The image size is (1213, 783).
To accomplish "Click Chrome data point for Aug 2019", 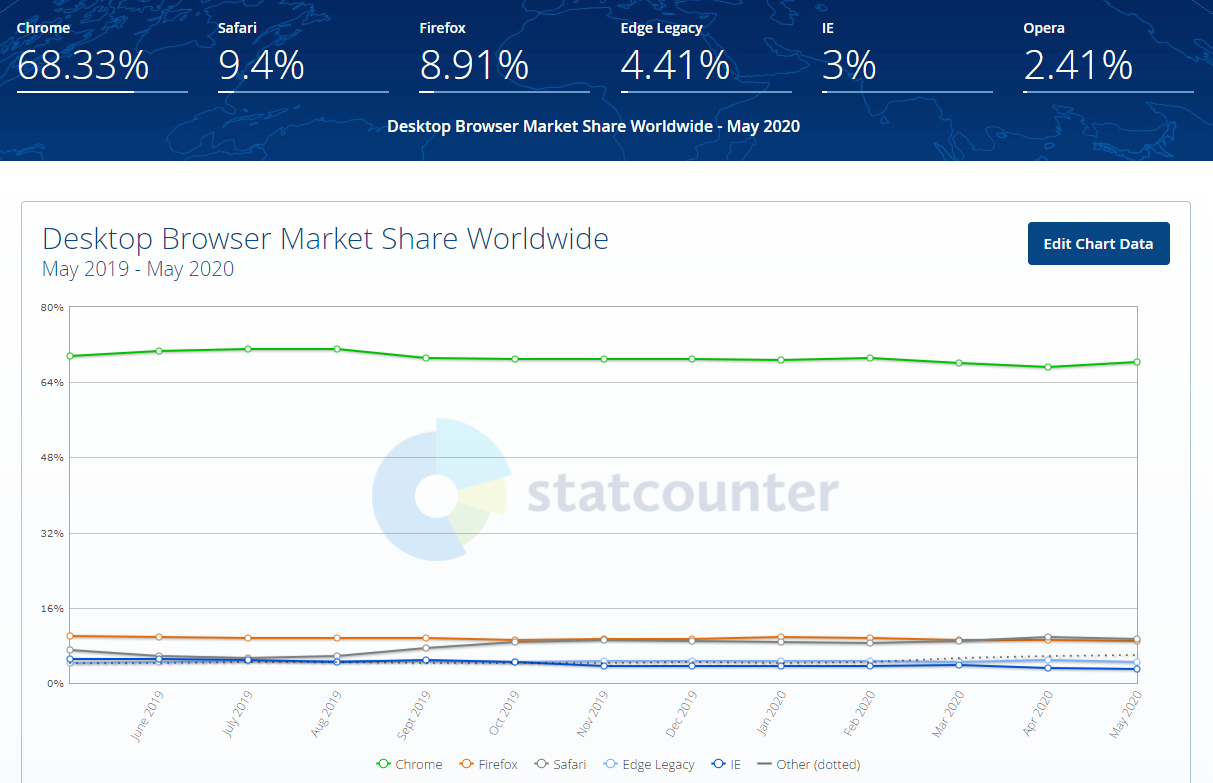I will pyautogui.click(x=337, y=349).
